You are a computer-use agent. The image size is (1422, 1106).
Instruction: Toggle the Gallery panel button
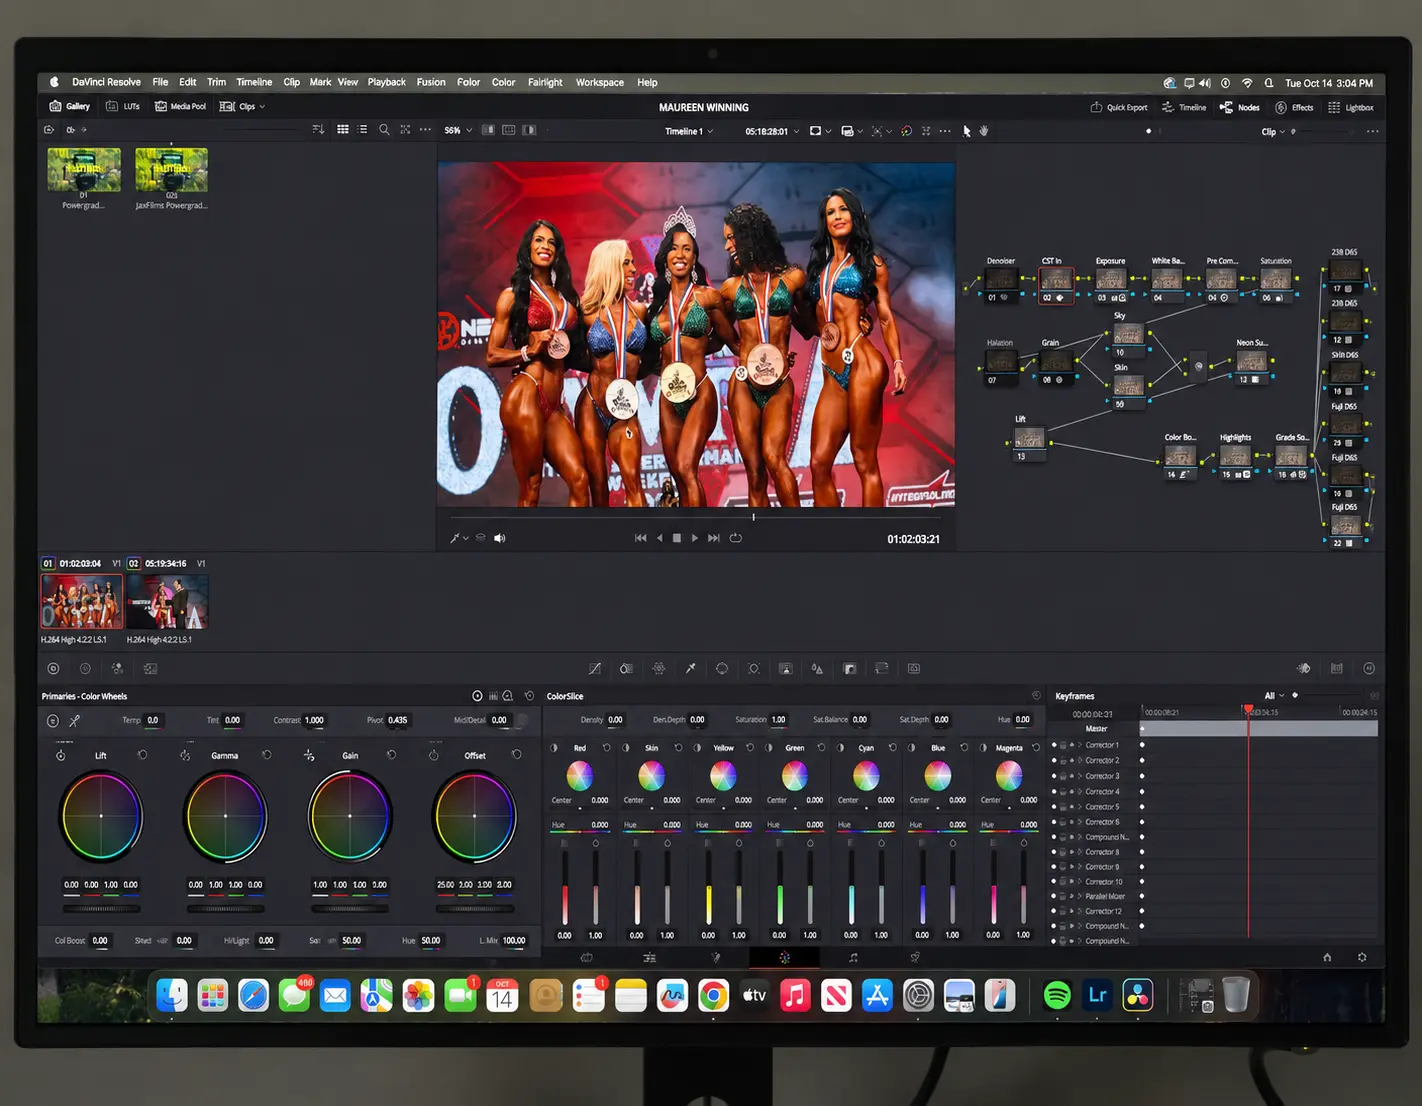click(70, 106)
